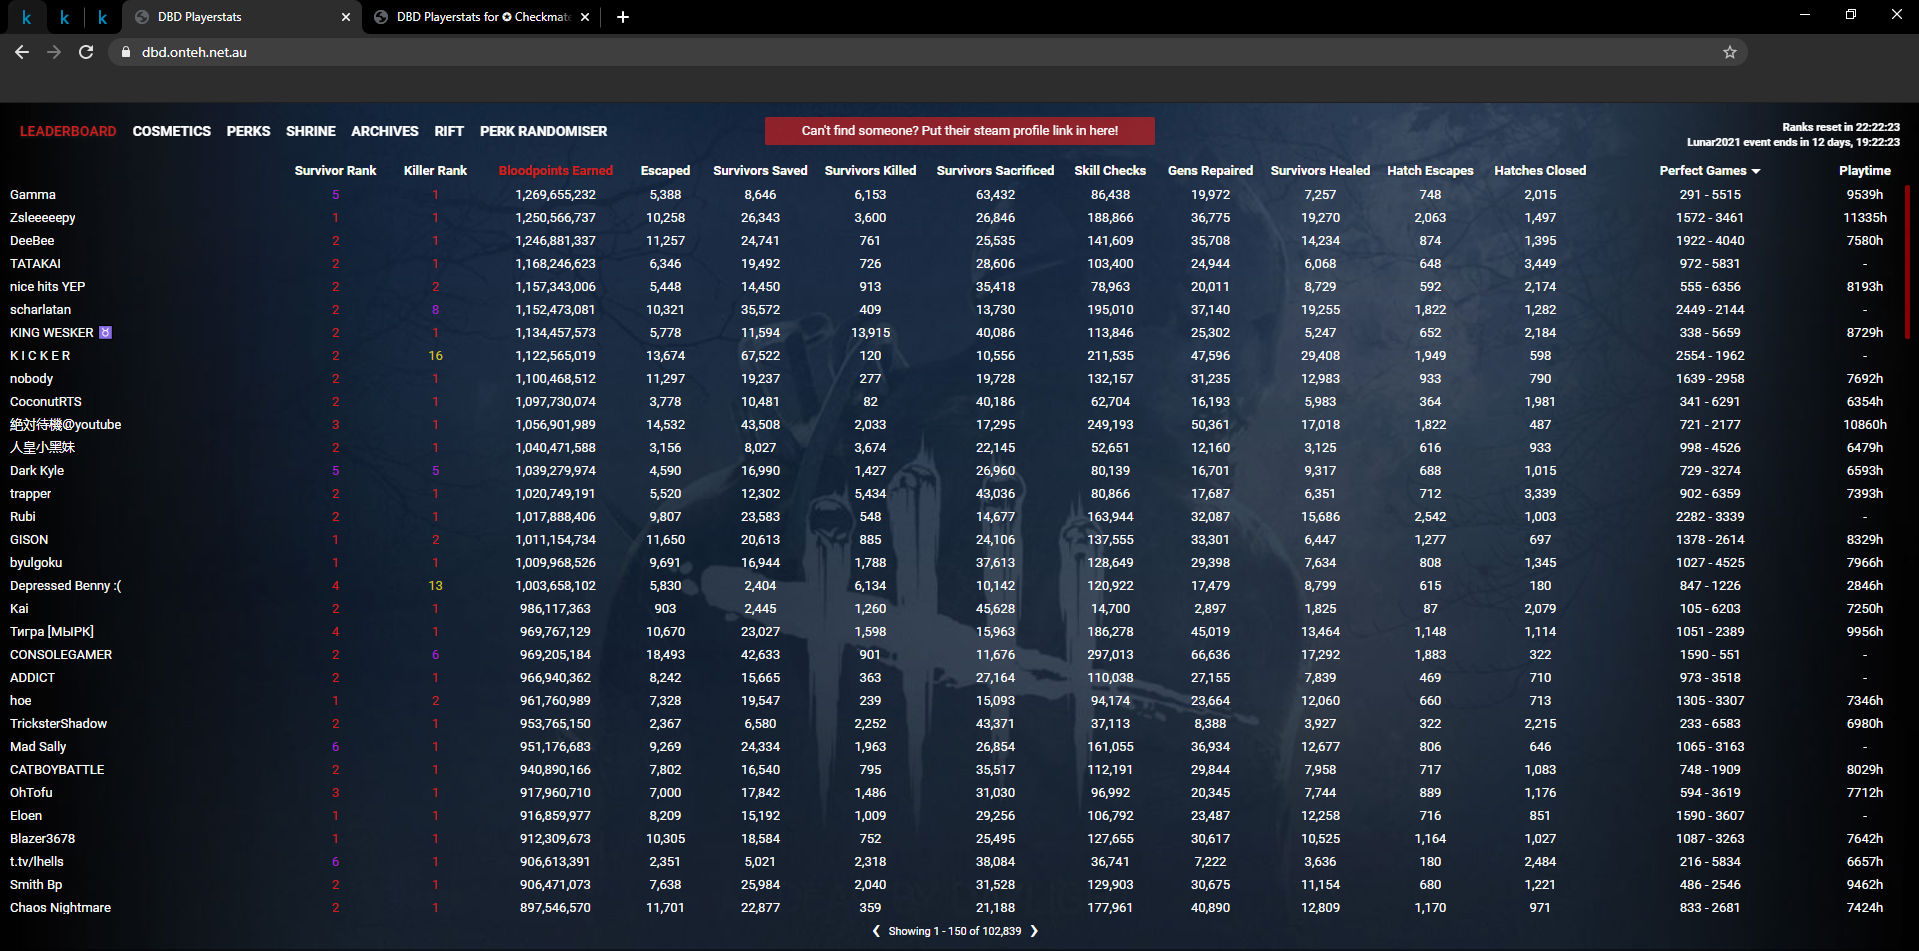Minimize the browser window

[x=1805, y=15]
